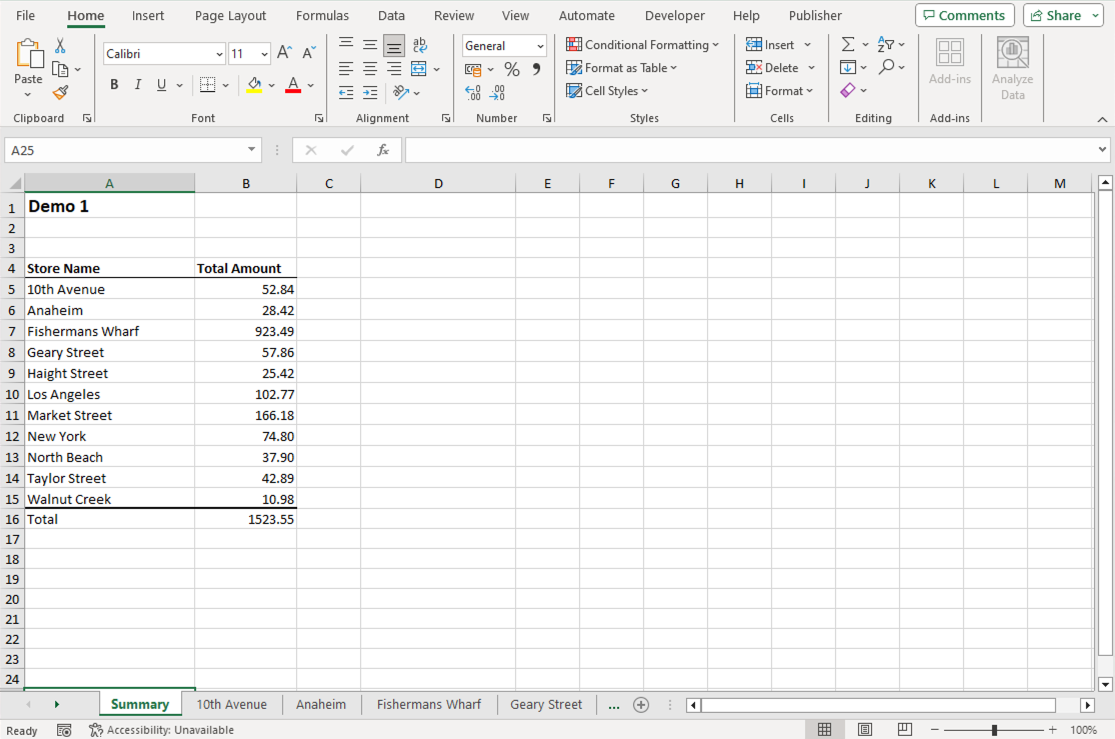Select the Wrap Text icon
Image resolution: width=1115 pixels, height=739 pixels.
click(x=419, y=44)
